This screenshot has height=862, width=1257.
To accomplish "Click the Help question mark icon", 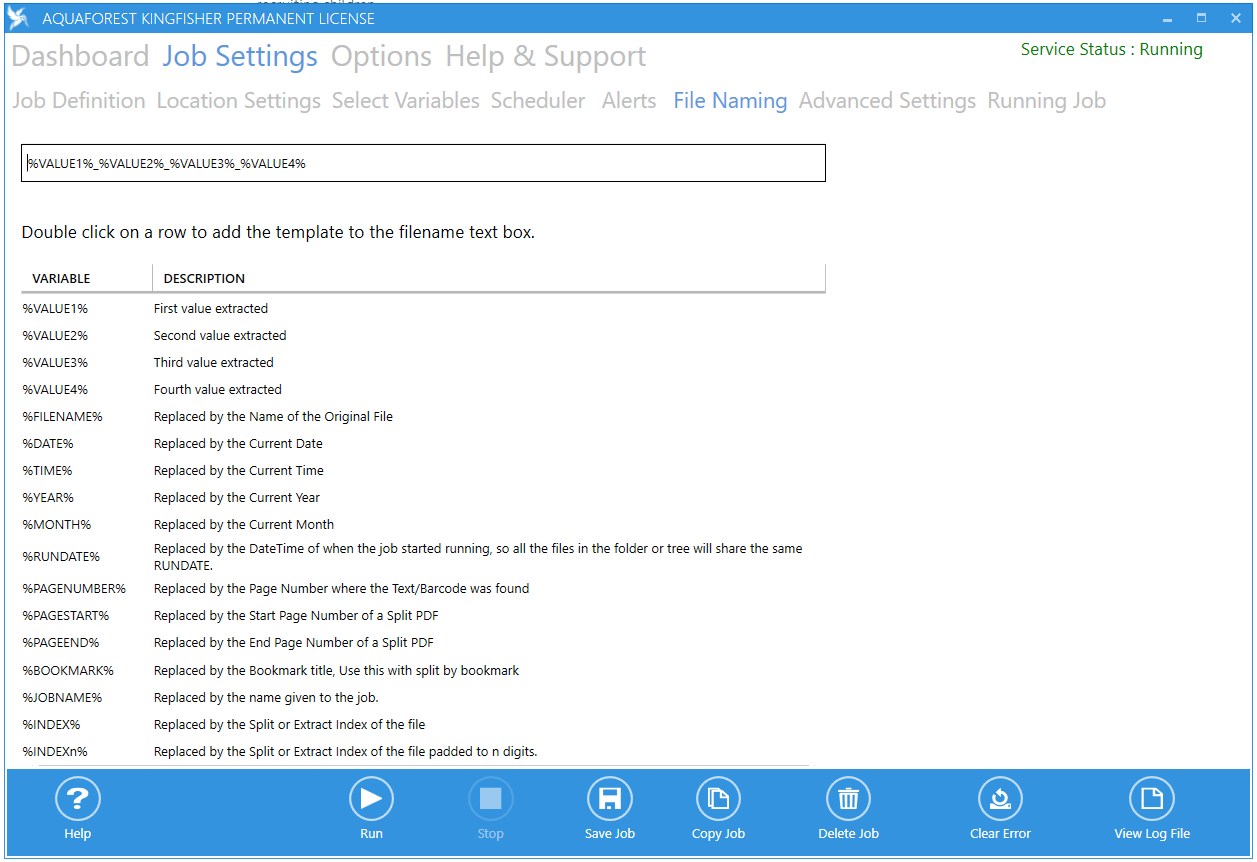I will coord(77,799).
